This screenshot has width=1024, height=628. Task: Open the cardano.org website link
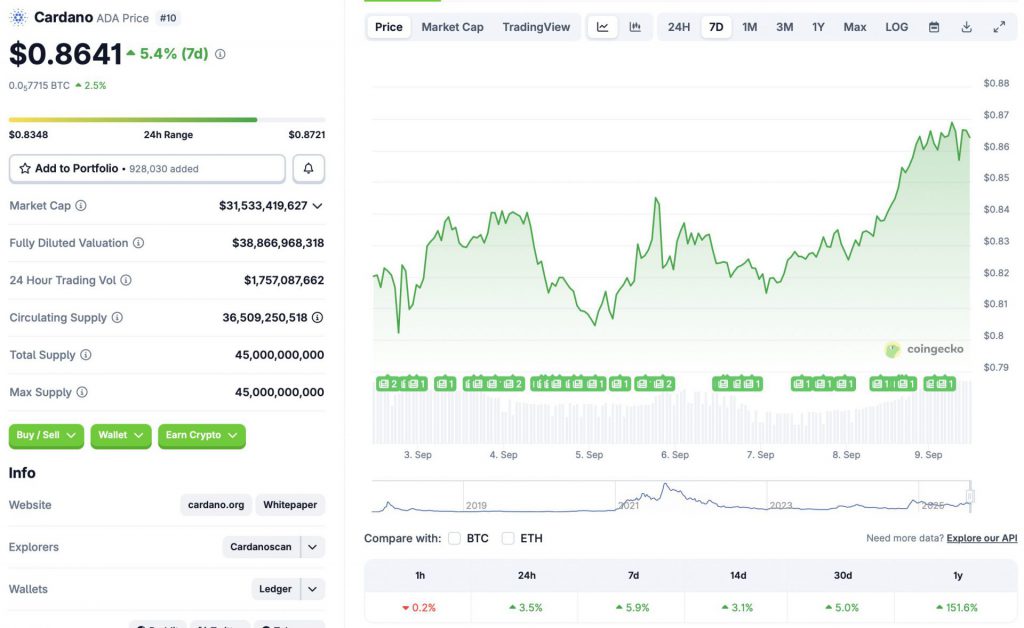point(216,505)
